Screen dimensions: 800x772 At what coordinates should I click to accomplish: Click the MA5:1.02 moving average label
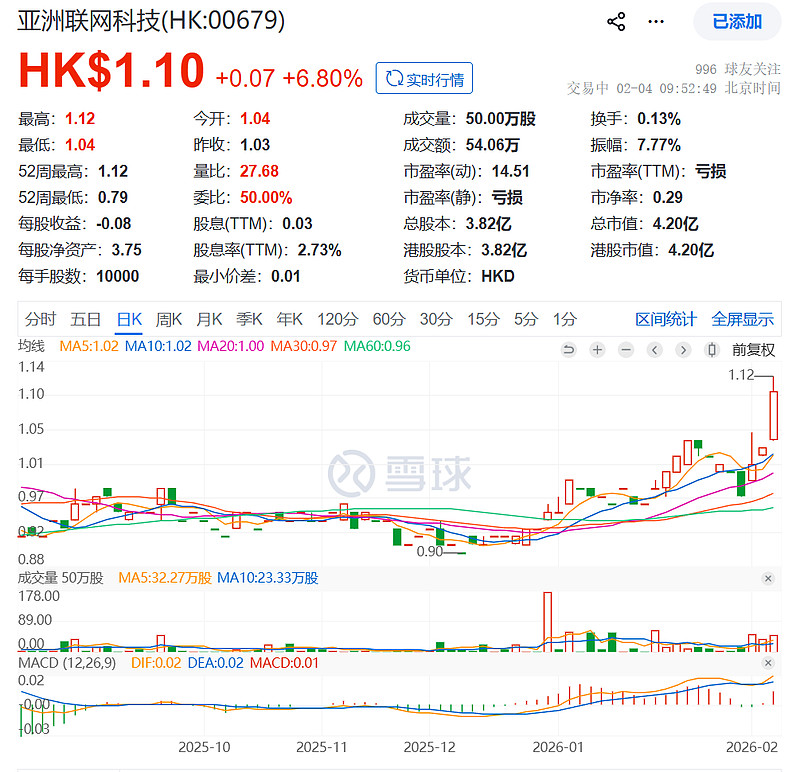(89, 346)
